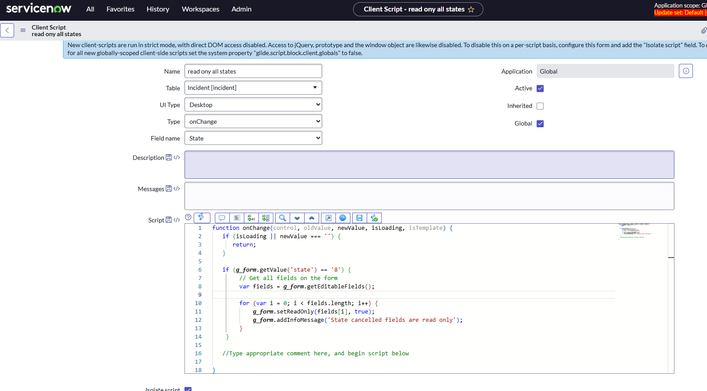Go back using the left chevron button

(7, 31)
